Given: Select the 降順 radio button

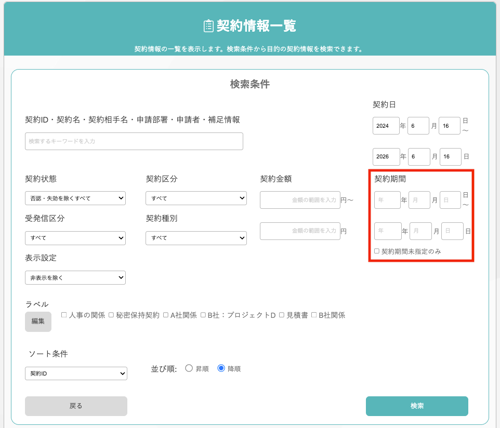Looking at the screenshot, I should tap(221, 368).
